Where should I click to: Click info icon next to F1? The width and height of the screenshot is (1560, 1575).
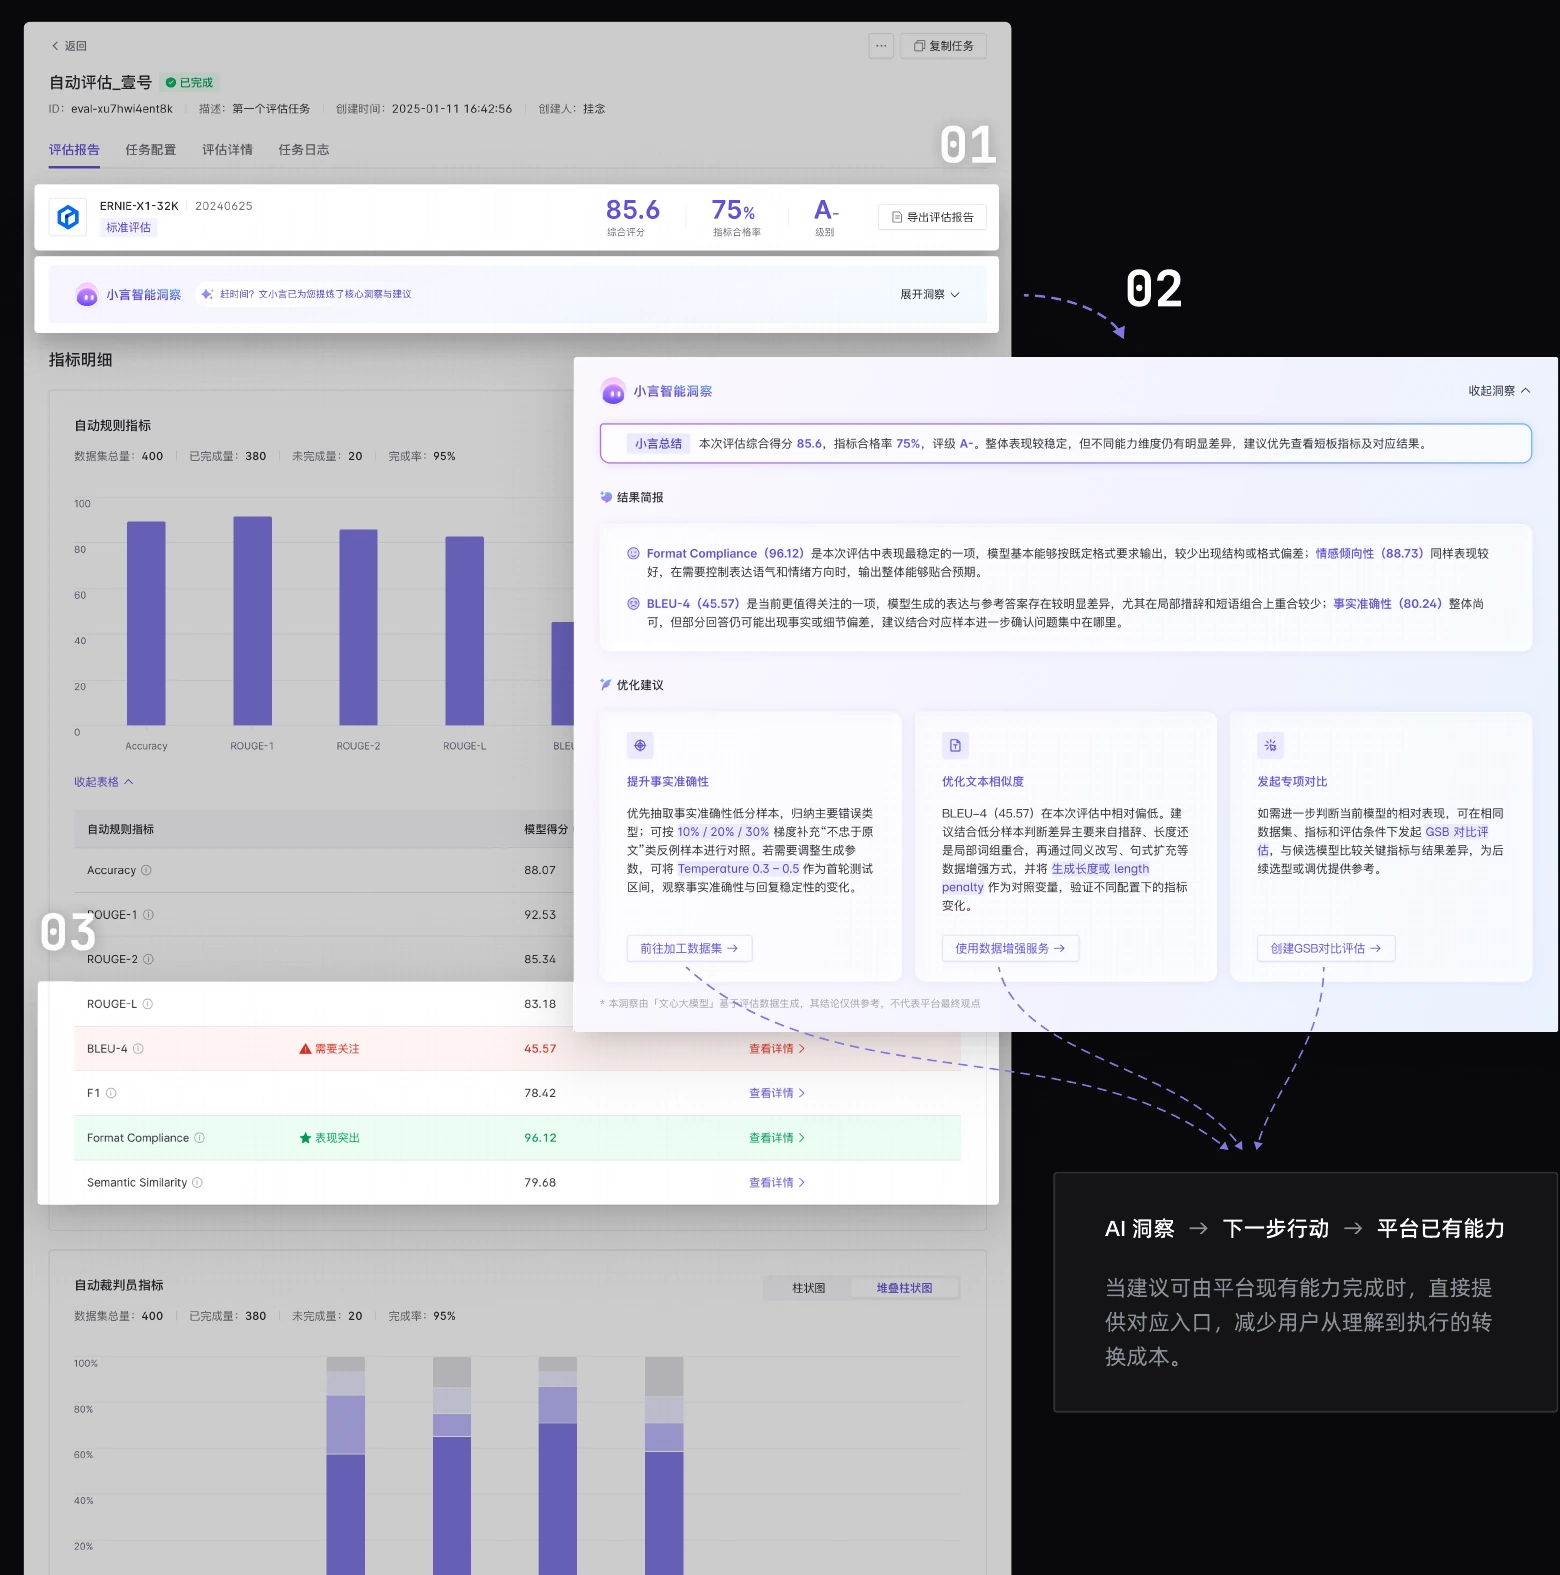tap(111, 1093)
